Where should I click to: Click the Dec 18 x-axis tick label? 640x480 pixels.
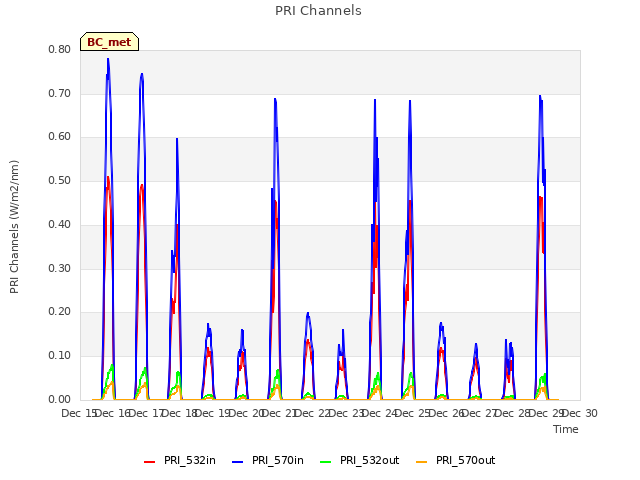[179, 413]
